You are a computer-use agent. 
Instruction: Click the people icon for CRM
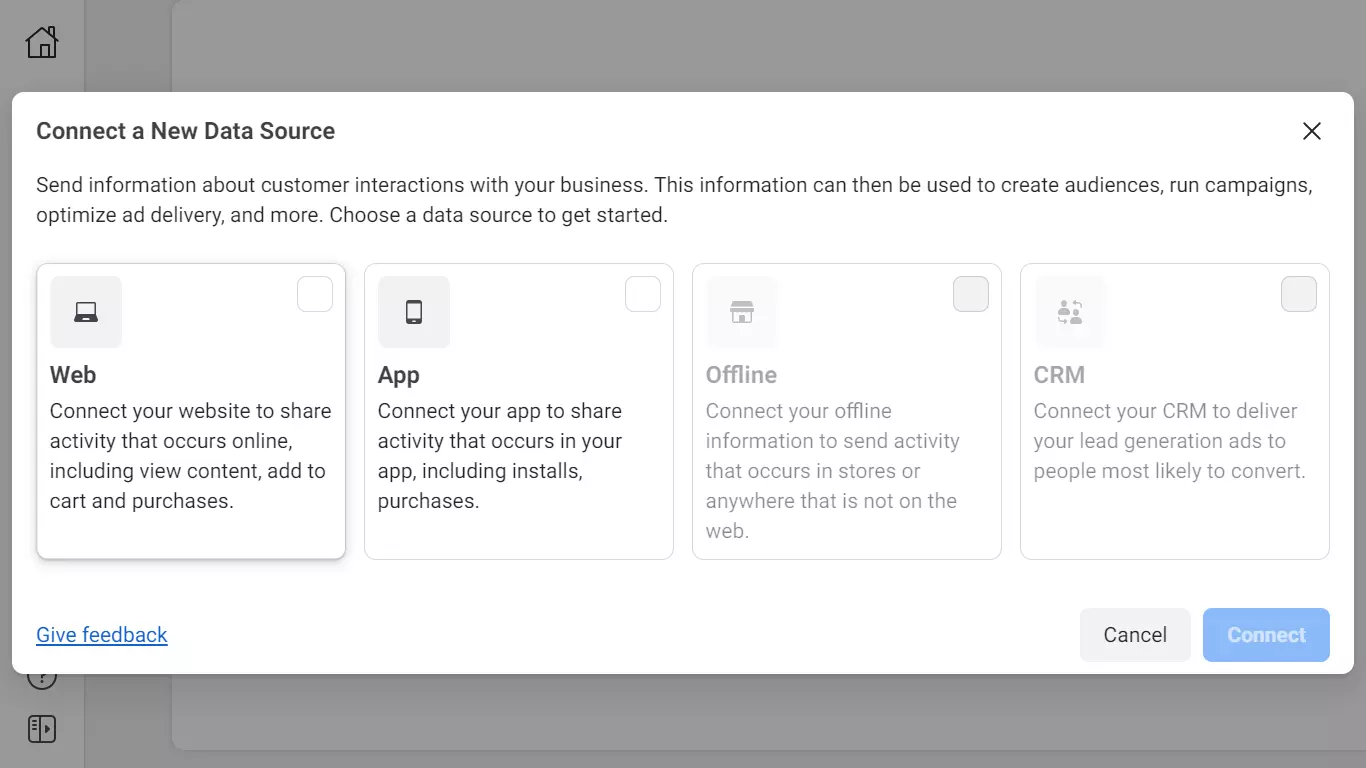click(1070, 312)
